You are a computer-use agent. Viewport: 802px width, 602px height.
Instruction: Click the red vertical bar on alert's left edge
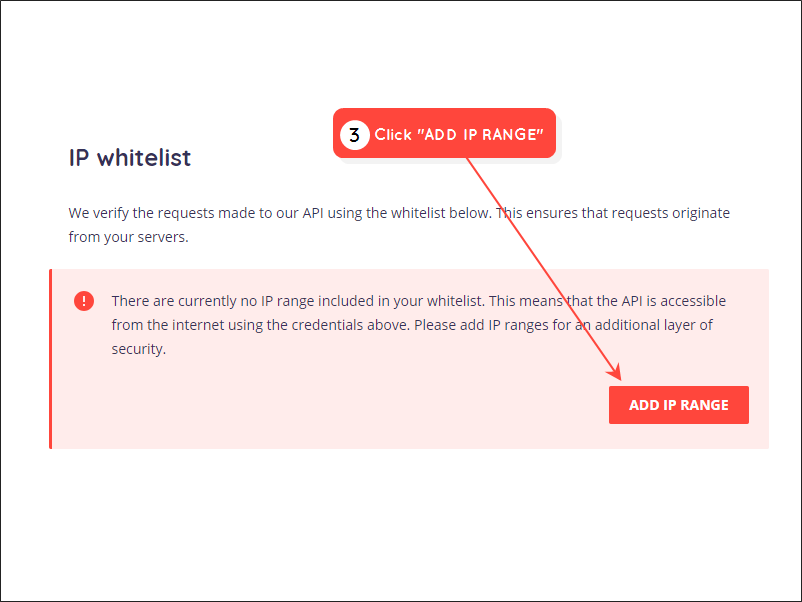(51, 359)
